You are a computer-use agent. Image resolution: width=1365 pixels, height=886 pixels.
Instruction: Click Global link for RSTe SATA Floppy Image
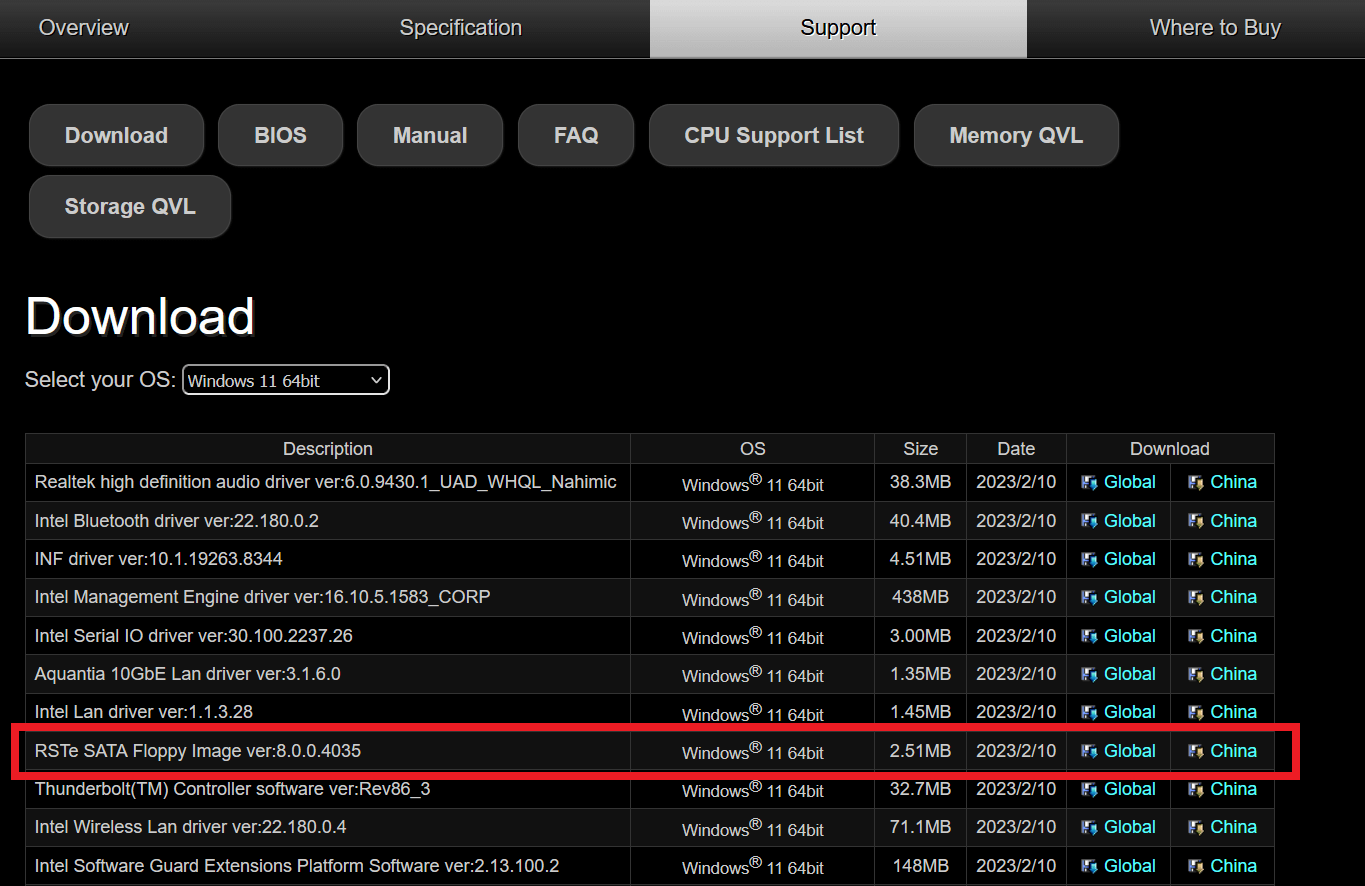tap(1130, 751)
